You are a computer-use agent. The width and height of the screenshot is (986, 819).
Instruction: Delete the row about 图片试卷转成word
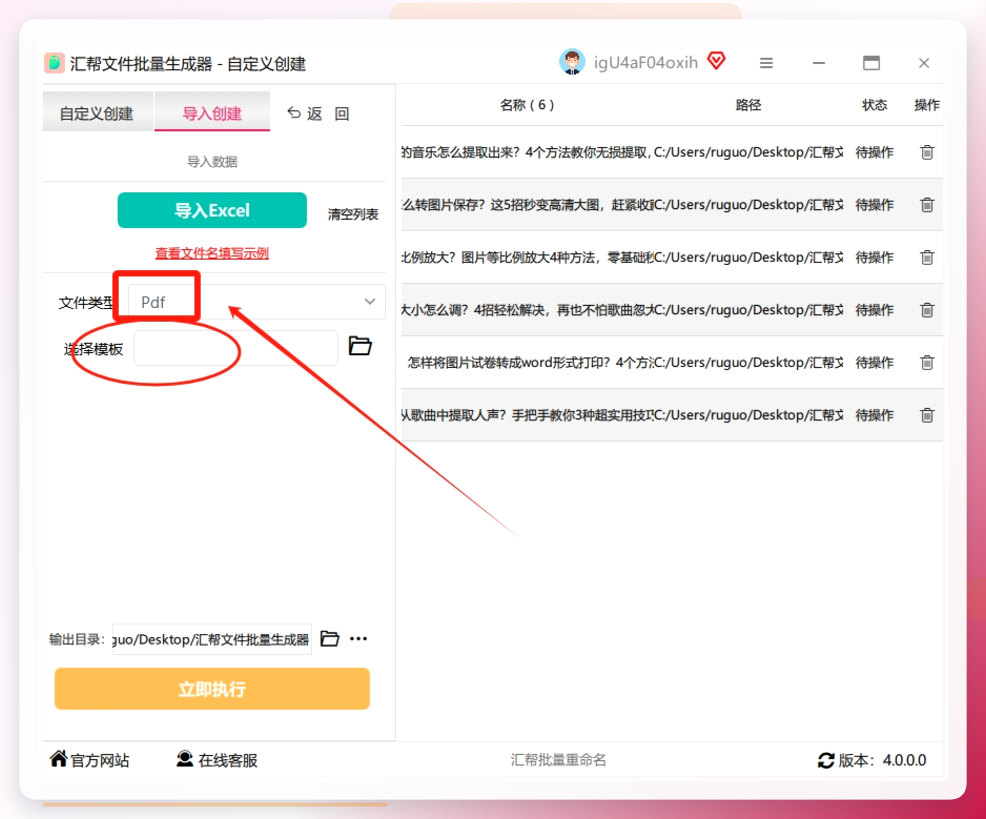pyautogui.click(x=927, y=362)
